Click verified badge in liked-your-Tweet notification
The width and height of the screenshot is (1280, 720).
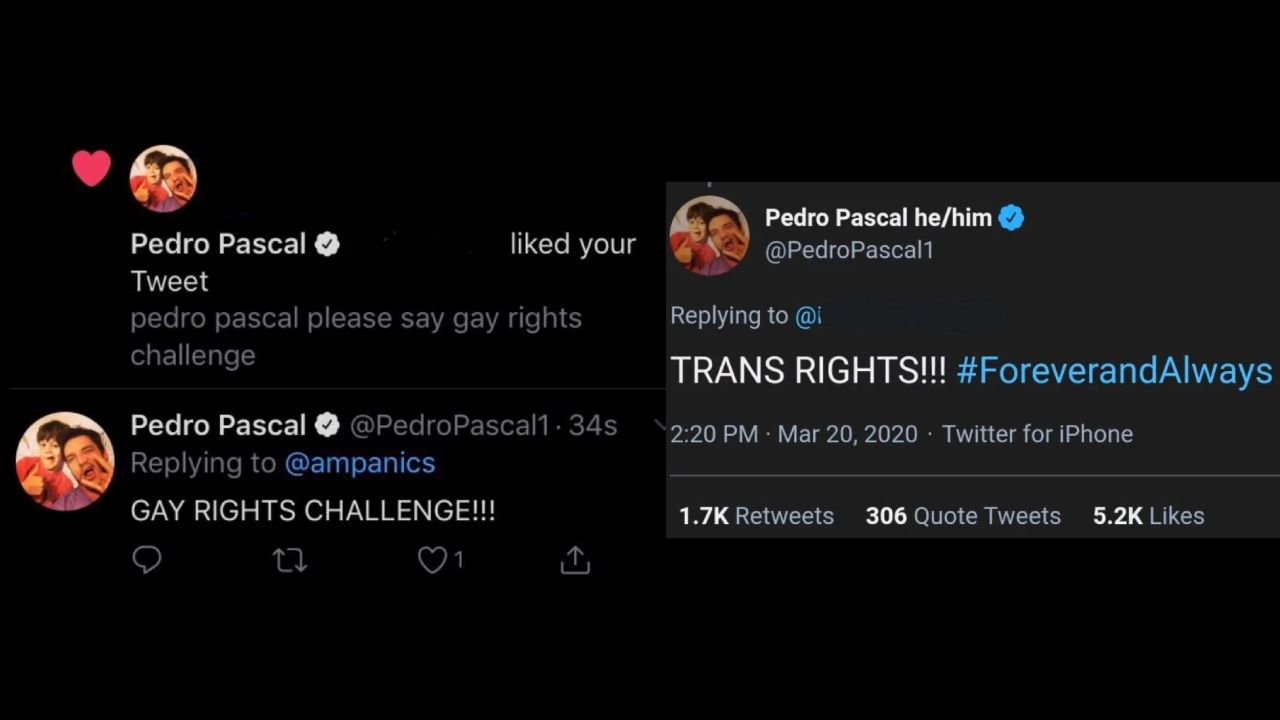pyautogui.click(x=328, y=244)
